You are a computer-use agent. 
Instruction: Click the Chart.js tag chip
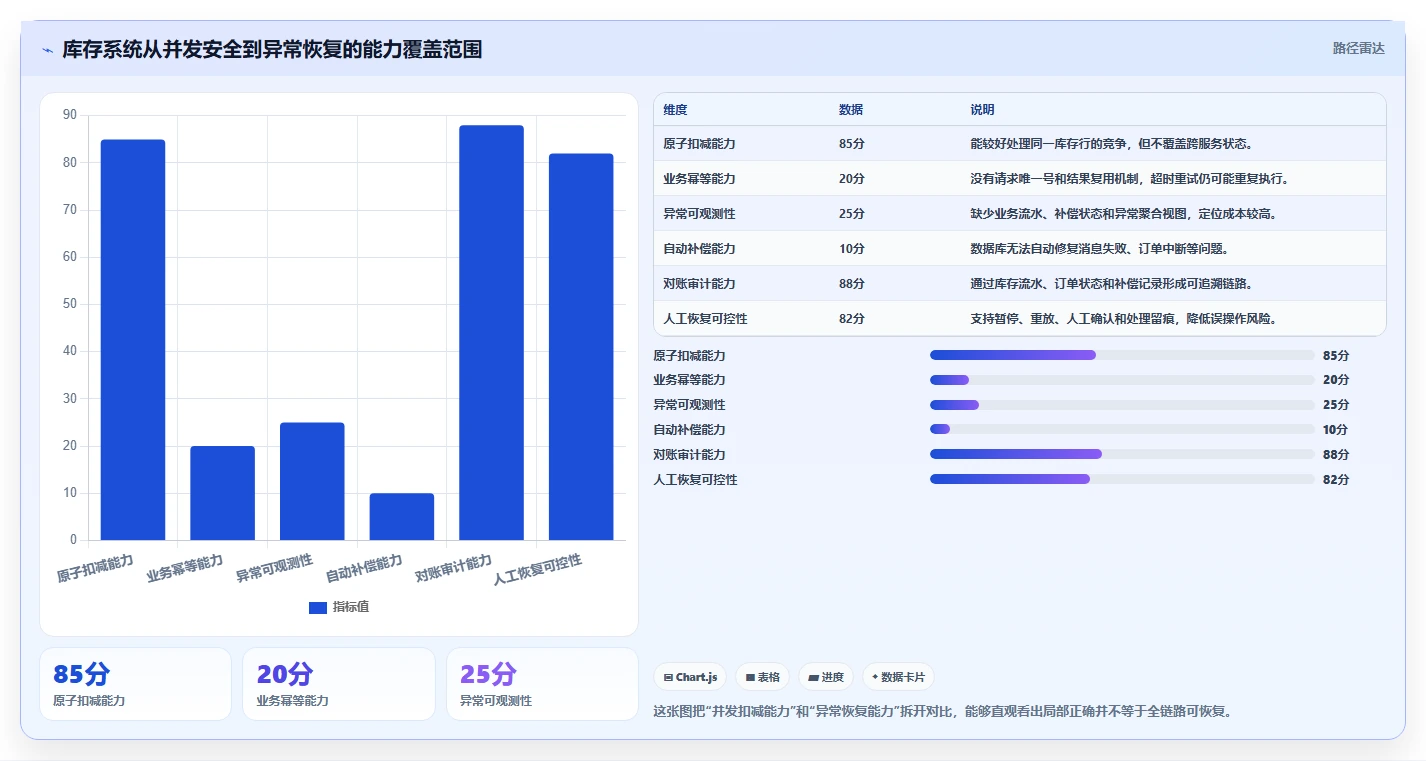click(690, 677)
